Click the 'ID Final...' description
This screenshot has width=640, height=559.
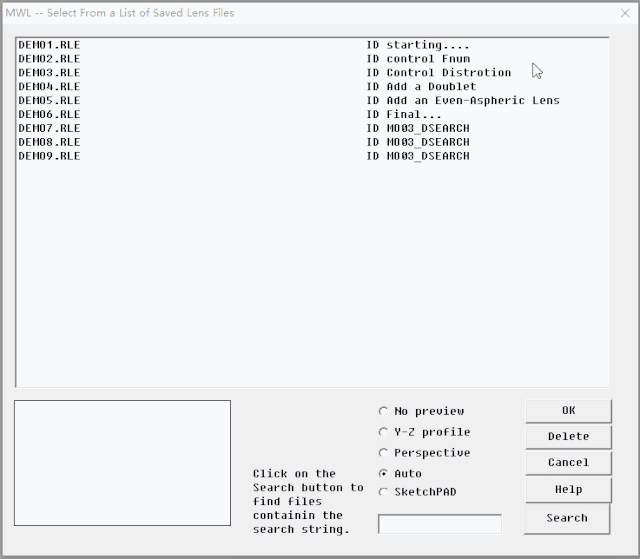point(404,114)
